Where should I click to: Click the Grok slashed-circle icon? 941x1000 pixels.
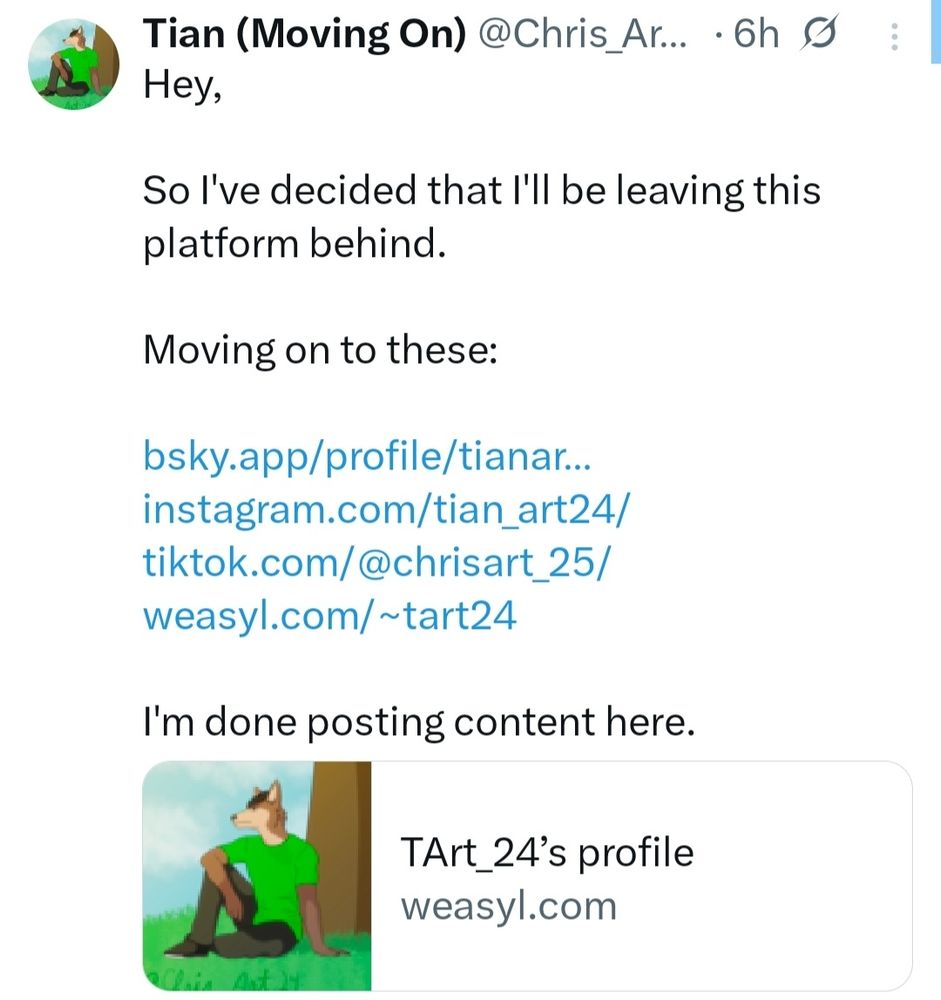pyautogui.click(x=818, y=35)
